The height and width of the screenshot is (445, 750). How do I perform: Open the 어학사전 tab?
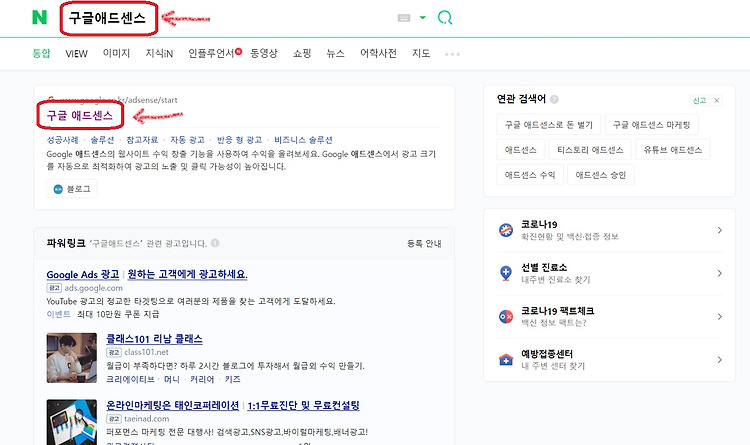pyautogui.click(x=378, y=53)
